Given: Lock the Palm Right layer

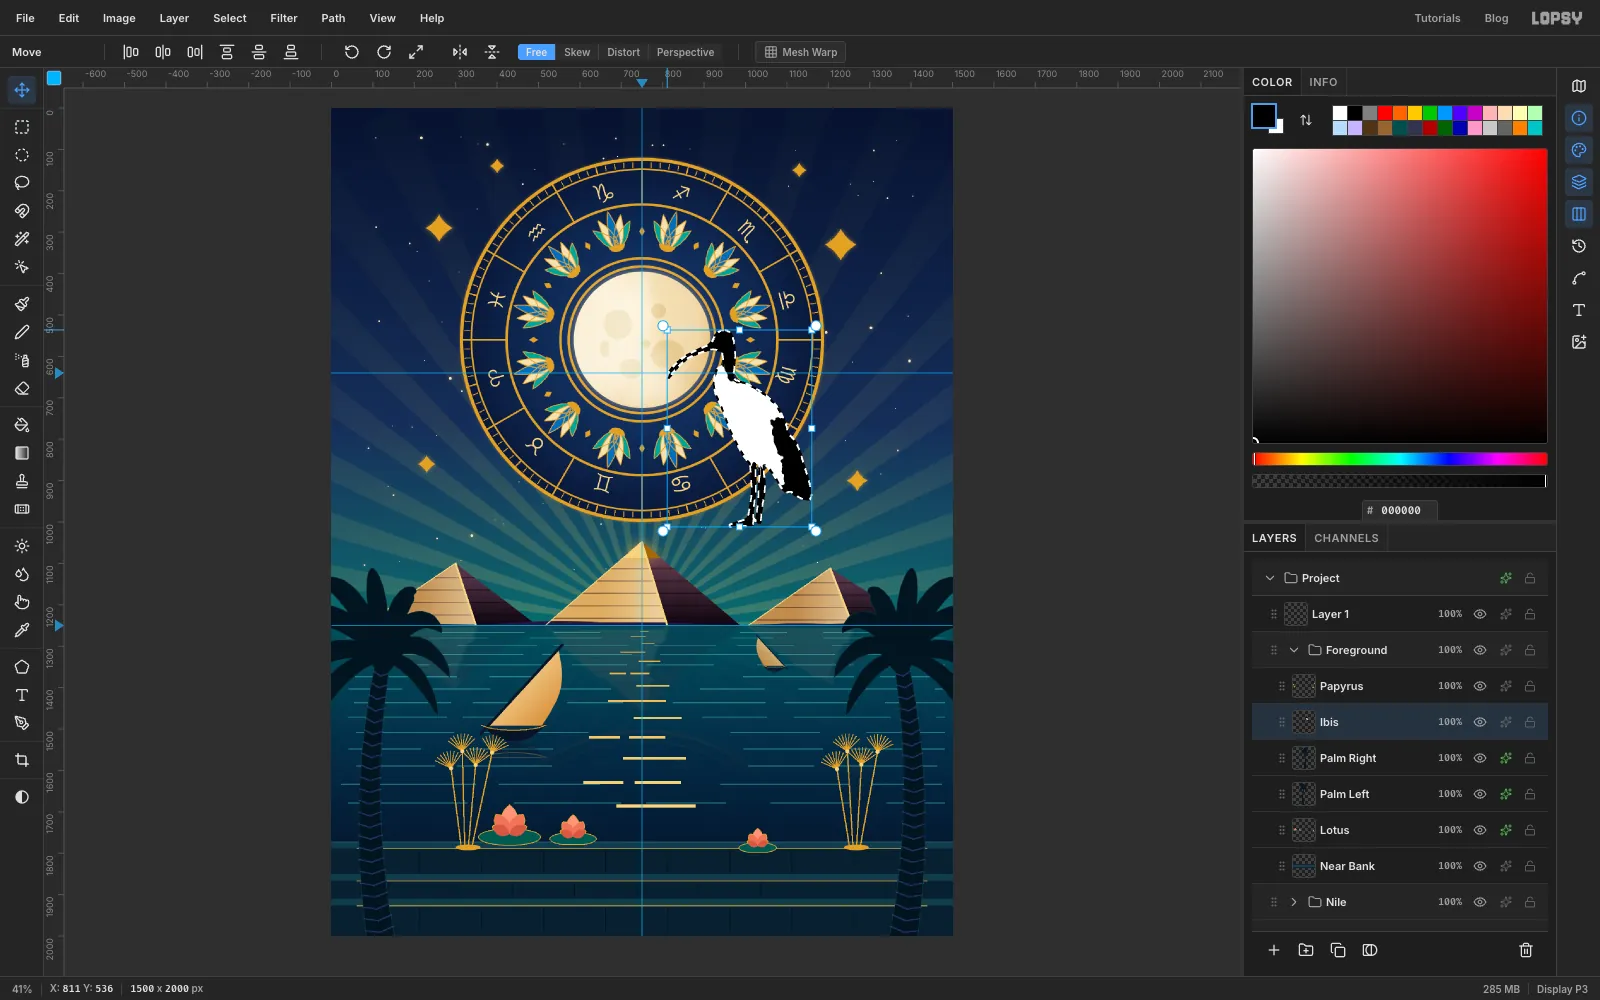Looking at the screenshot, I should pos(1530,758).
